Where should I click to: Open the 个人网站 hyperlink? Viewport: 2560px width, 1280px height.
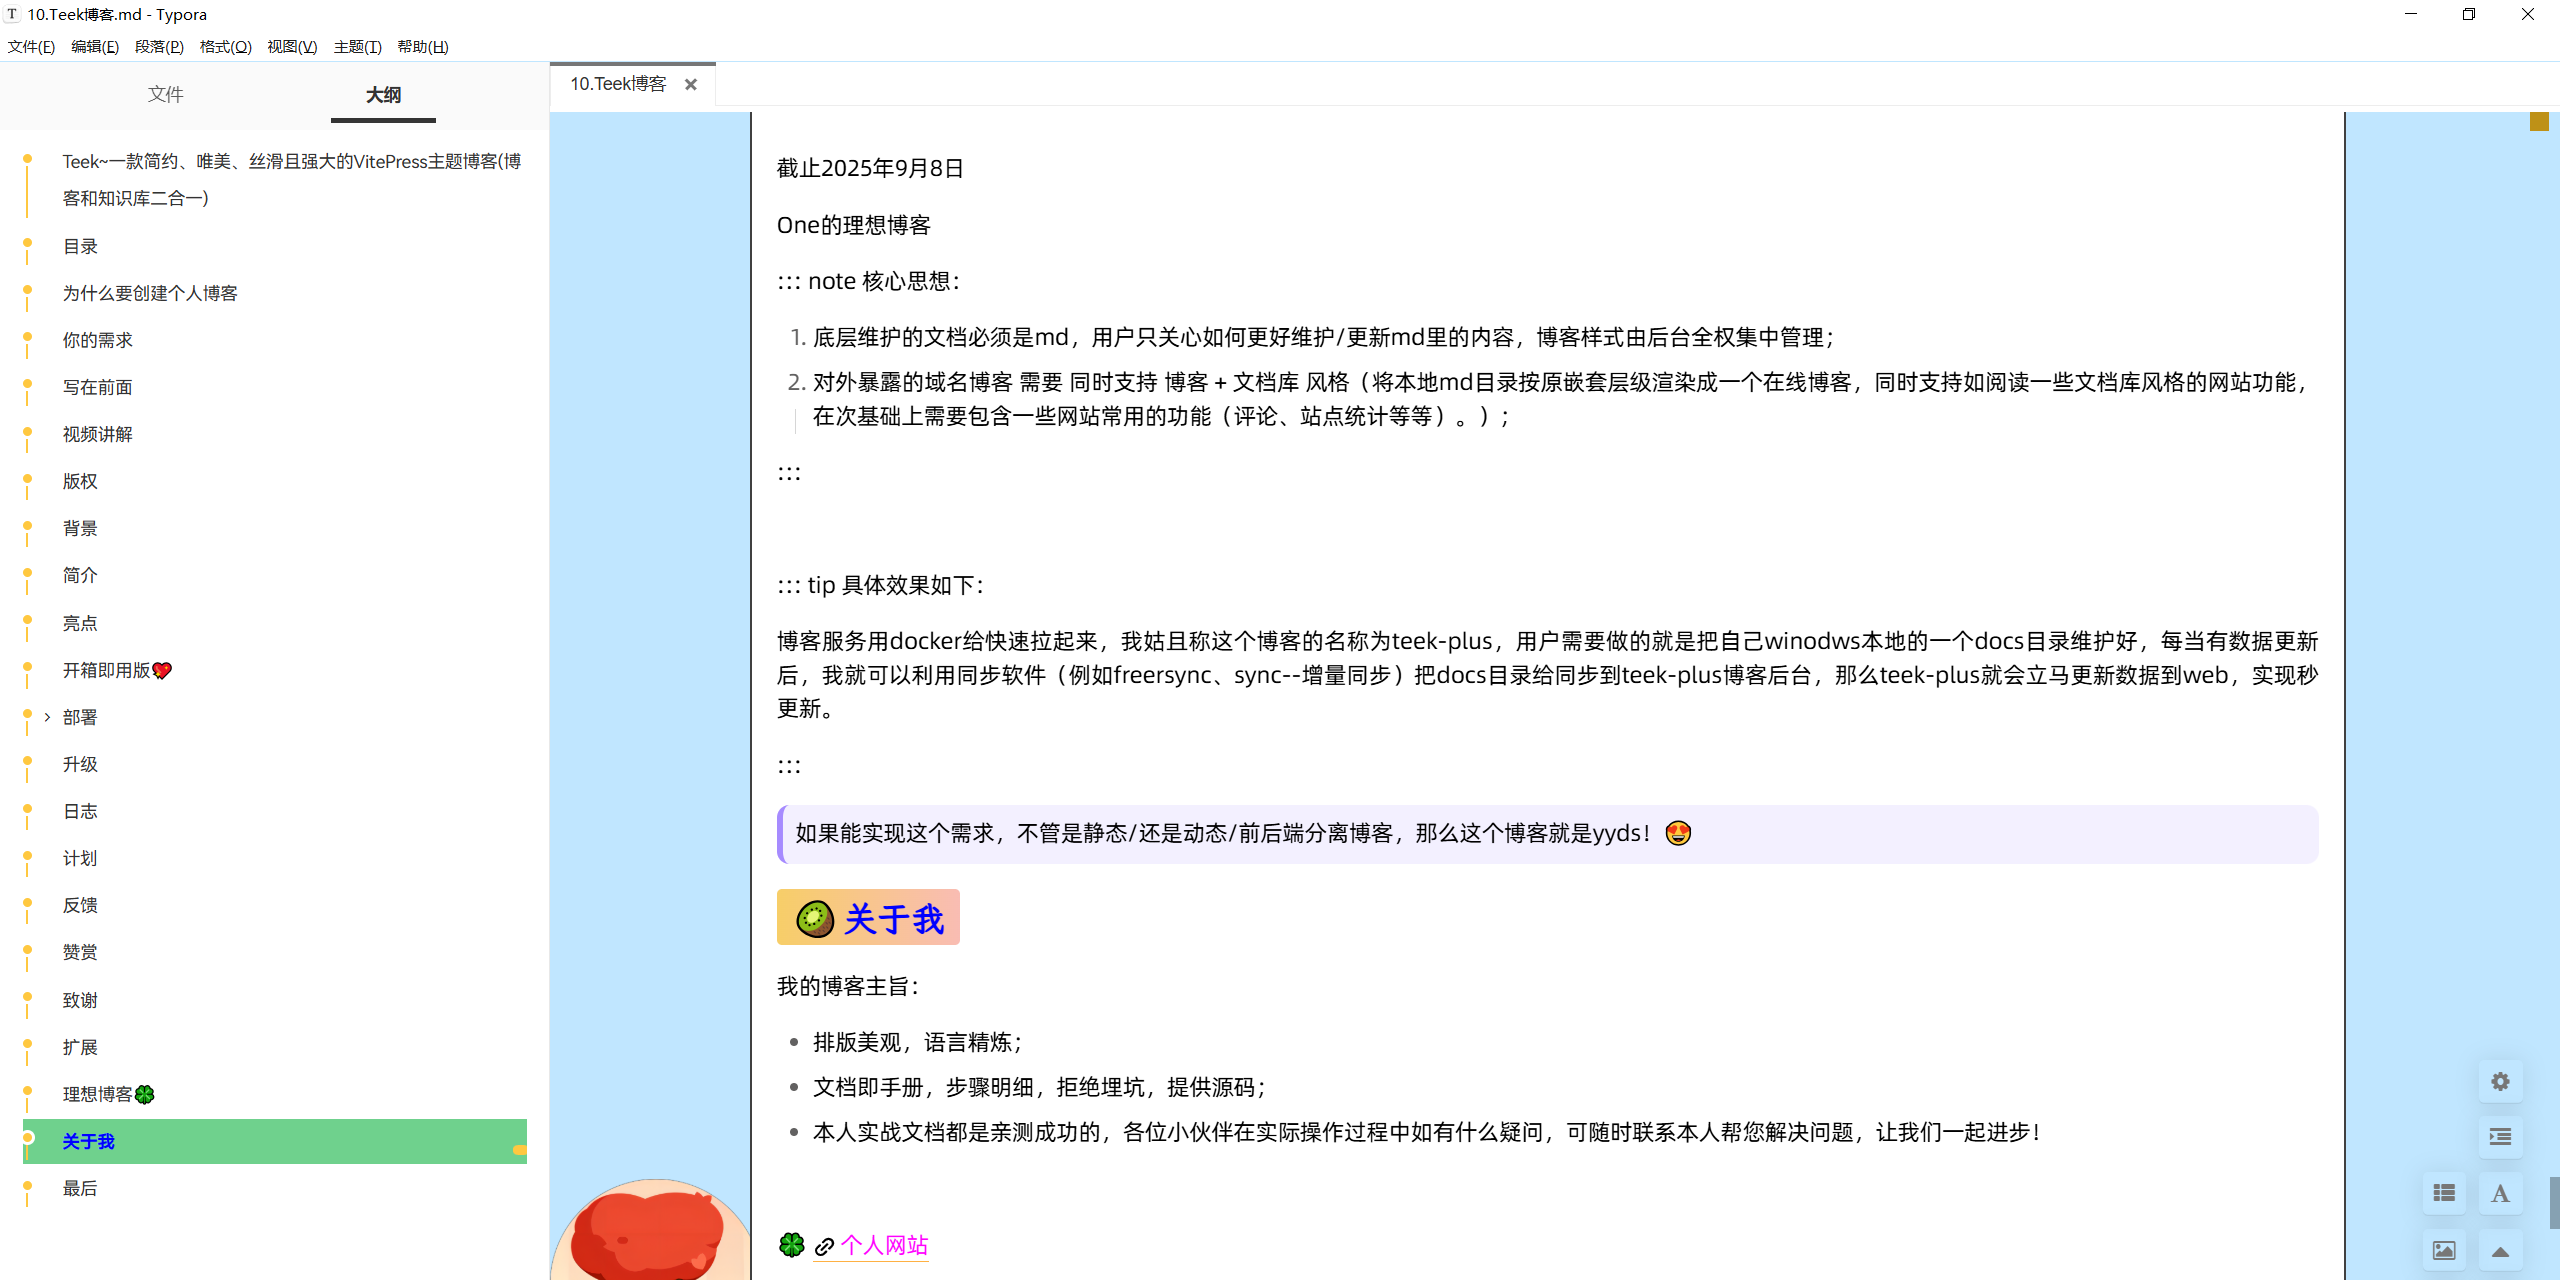[884, 1245]
